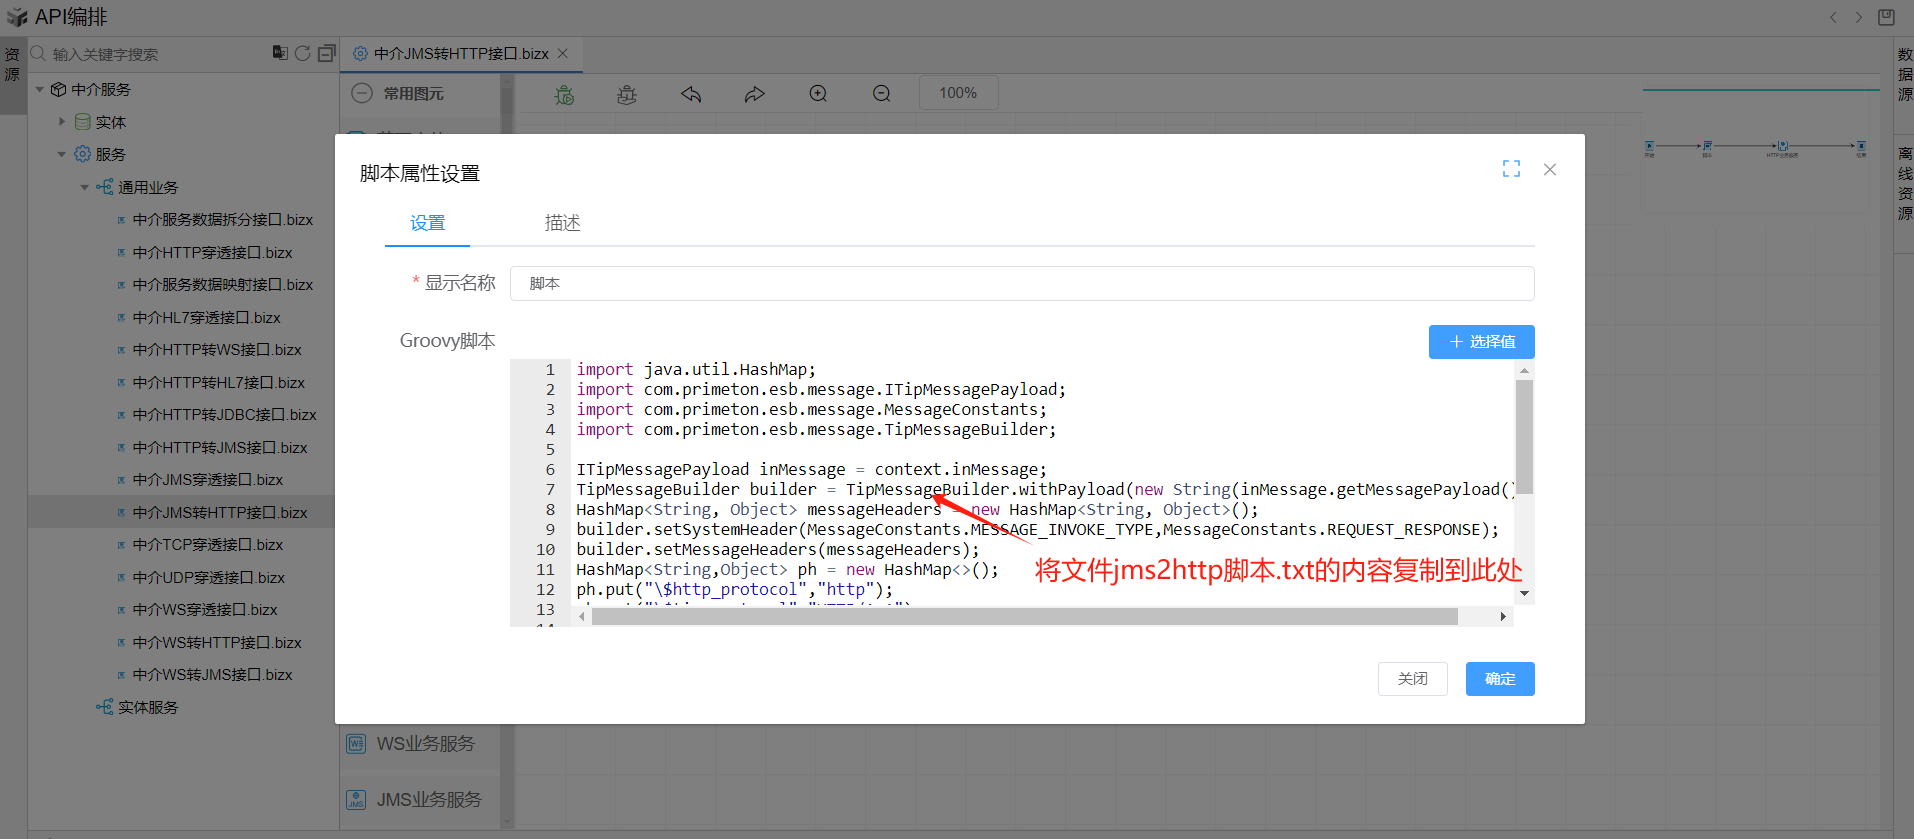The height and width of the screenshot is (839, 1914).
Task: Collapse the 通用业务 tree folder
Action: pyautogui.click(x=85, y=187)
